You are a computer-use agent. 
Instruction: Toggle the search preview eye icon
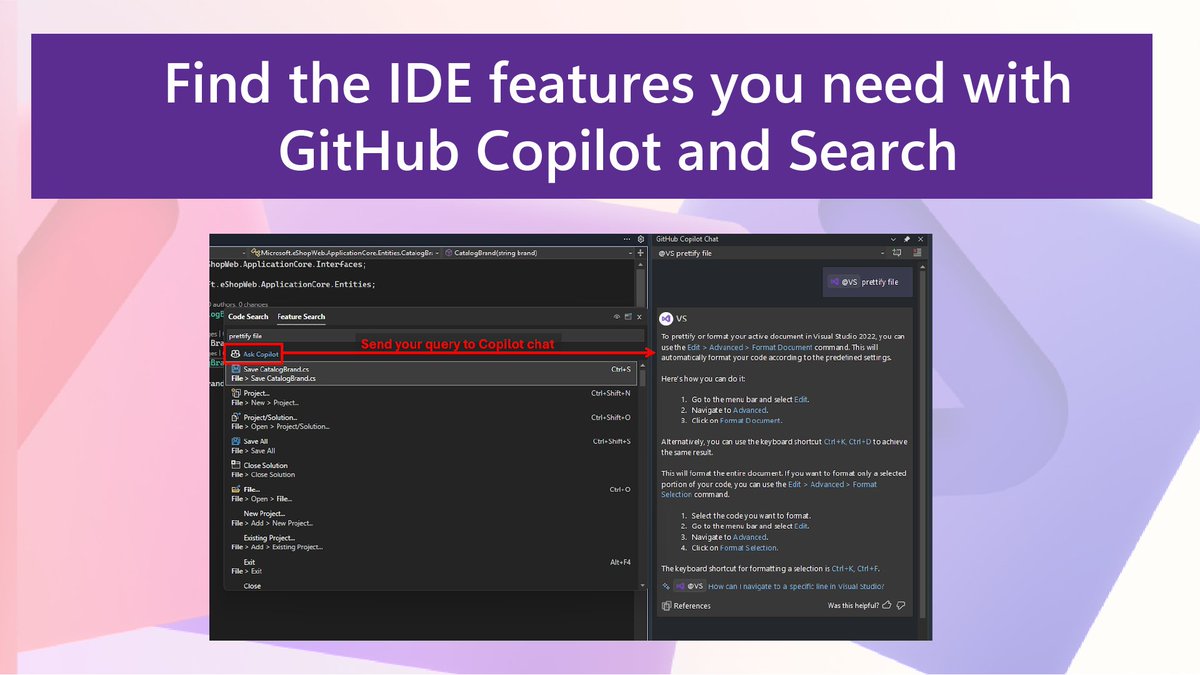(x=617, y=317)
